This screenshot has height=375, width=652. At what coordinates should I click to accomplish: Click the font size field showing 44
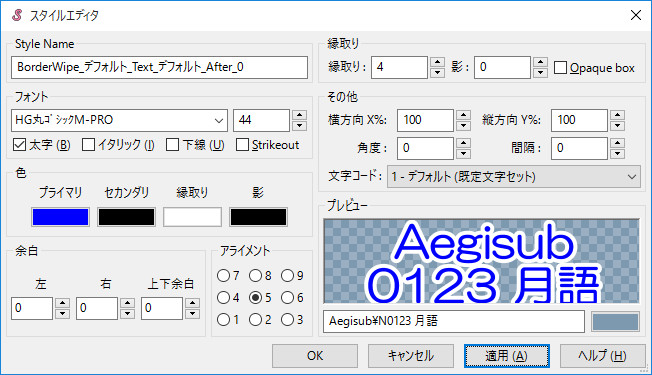point(261,120)
